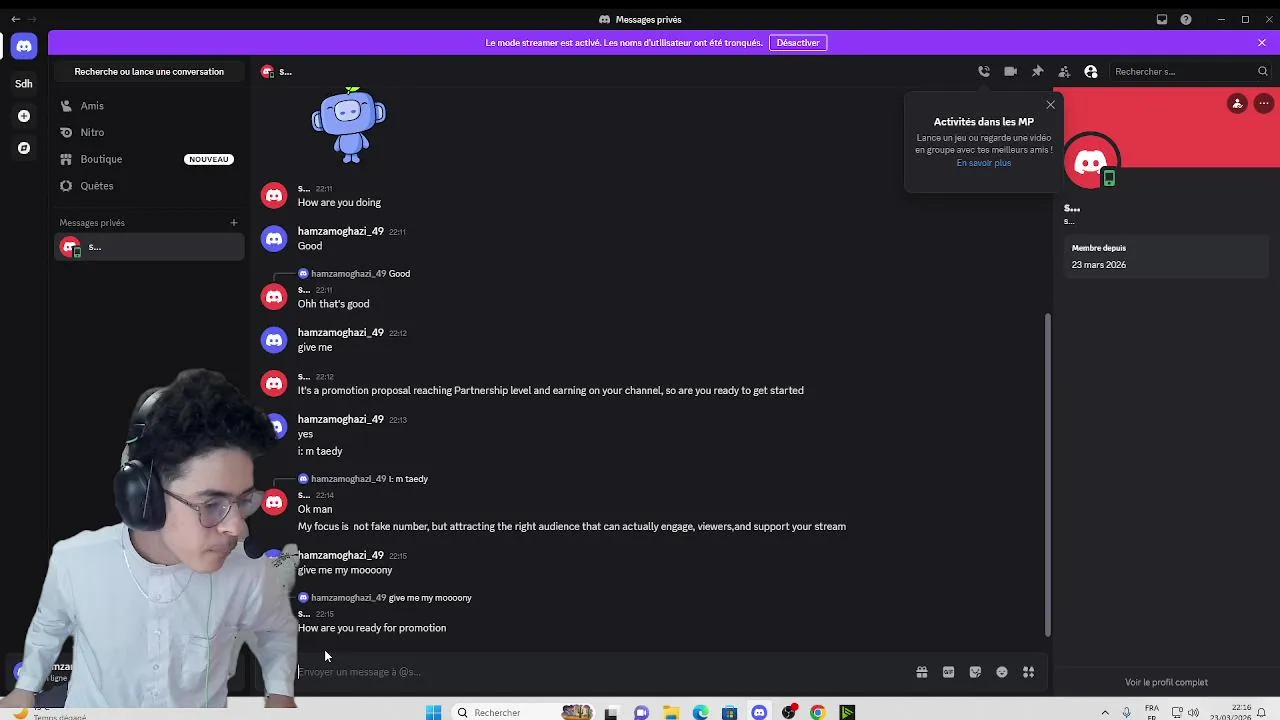The width and height of the screenshot is (1280, 720).
Task: Open the Sdh server
Action: click(x=24, y=84)
